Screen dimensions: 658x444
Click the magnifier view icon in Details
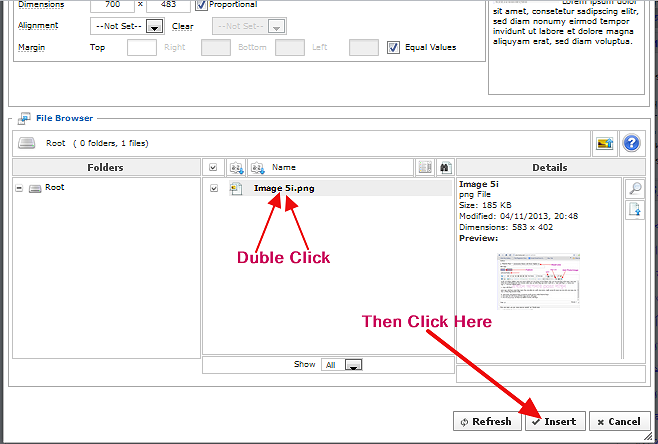coord(634,189)
